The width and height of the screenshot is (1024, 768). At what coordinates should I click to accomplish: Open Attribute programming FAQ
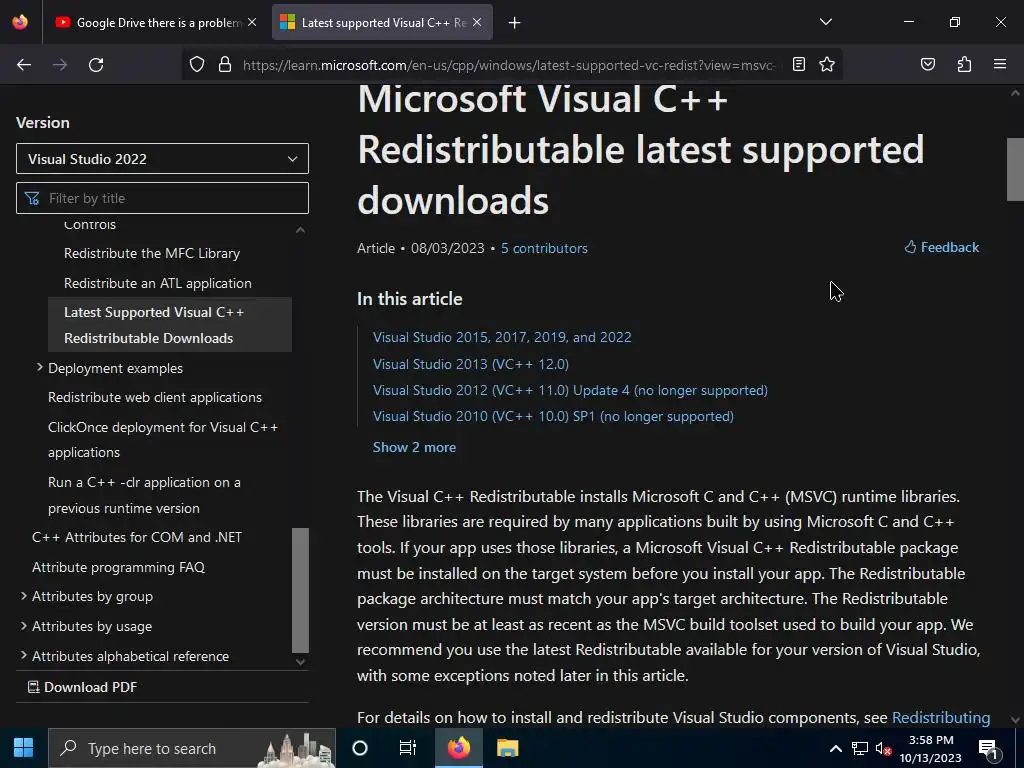(118, 567)
